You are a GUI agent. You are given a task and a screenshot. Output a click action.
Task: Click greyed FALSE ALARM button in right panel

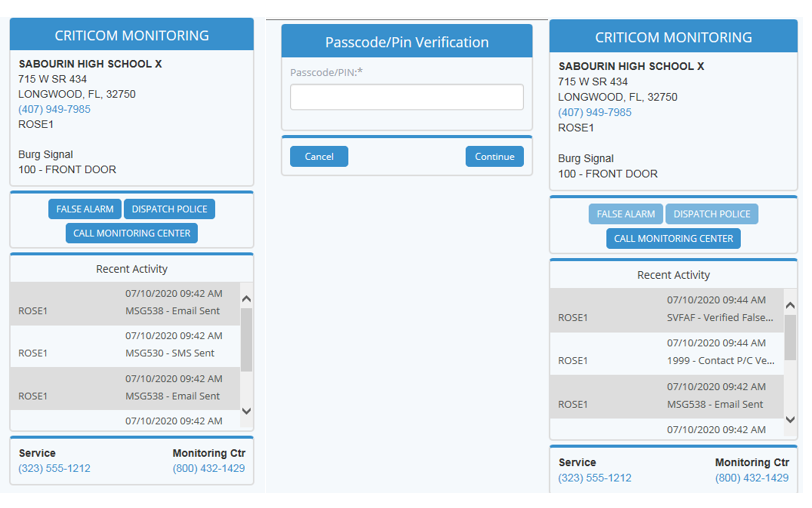[x=626, y=214]
